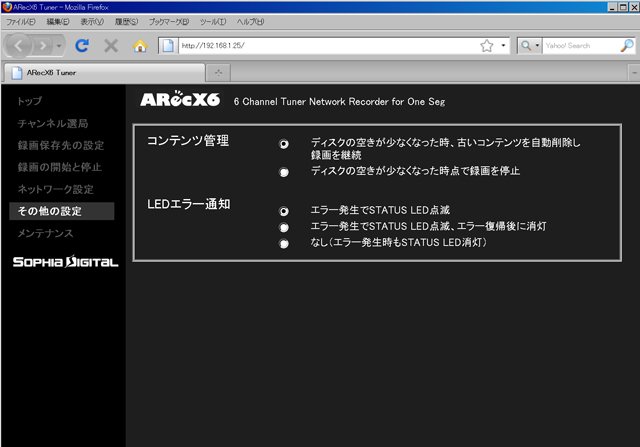The height and width of the screenshot is (447, 640).
Task: Select LED blink then off after error recovery
Action: 284,227
